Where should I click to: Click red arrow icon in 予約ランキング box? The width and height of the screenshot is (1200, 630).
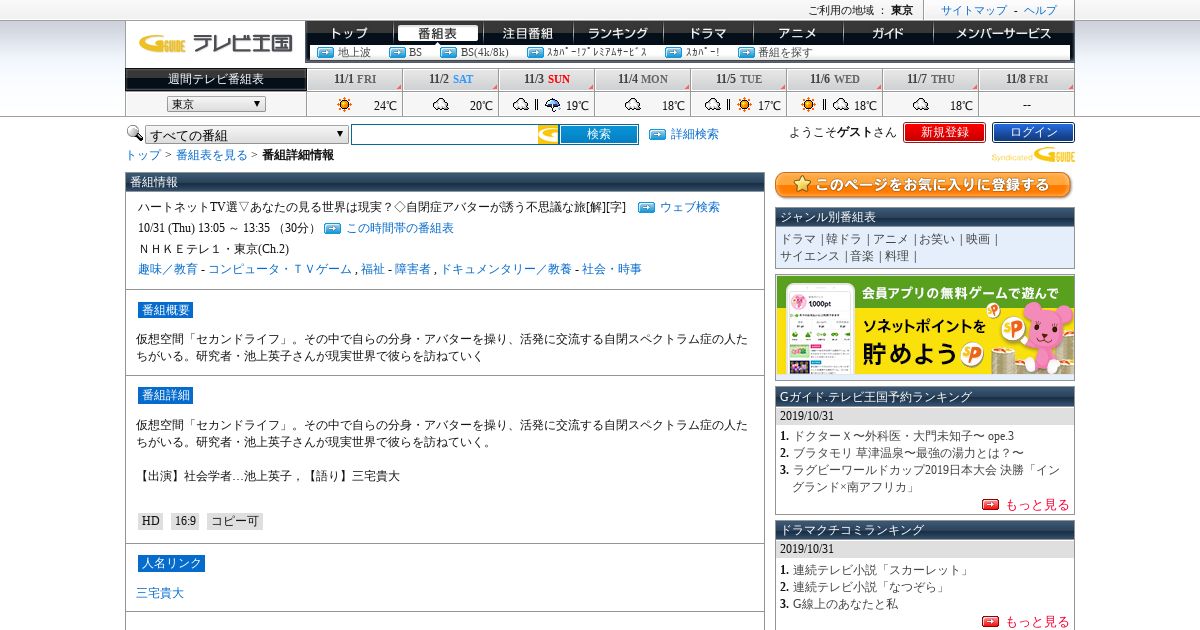coord(990,505)
